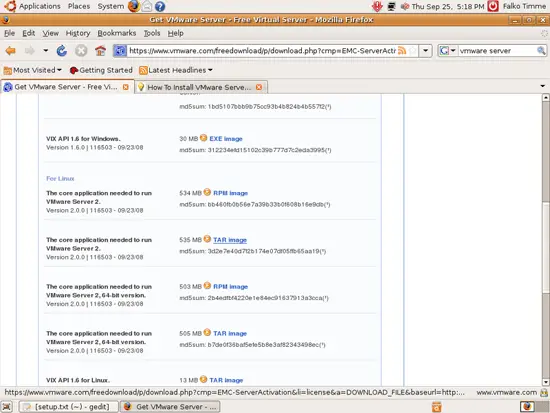
Task: Click the 535 MB TAR image link
Action: [x=230, y=240]
